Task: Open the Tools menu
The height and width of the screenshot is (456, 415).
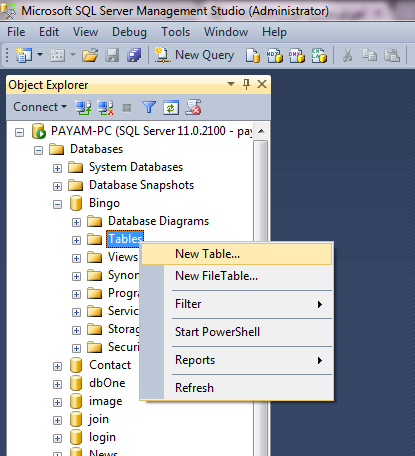Action: [176, 32]
